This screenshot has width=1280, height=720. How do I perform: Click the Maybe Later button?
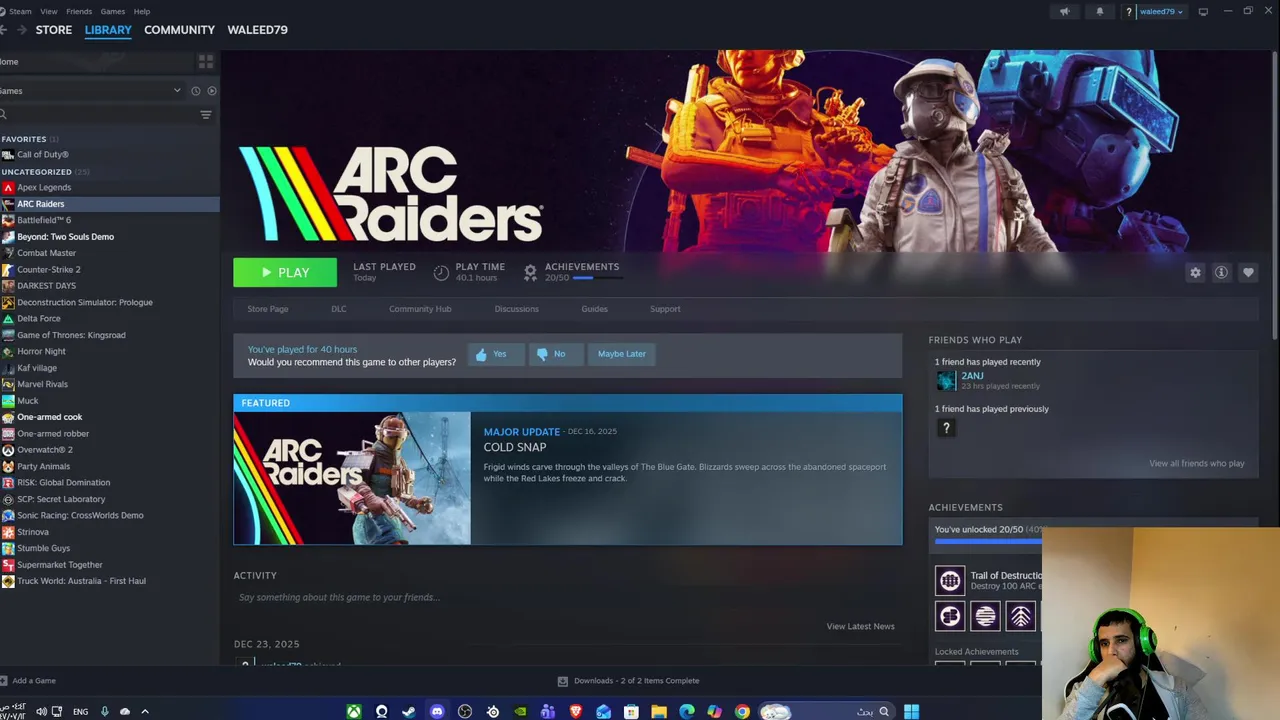click(x=622, y=354)
